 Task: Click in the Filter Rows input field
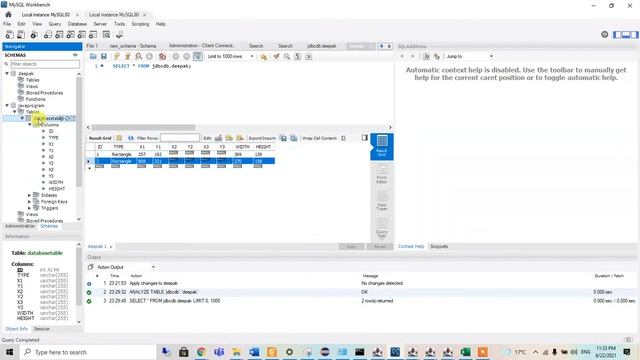[180, 138]
